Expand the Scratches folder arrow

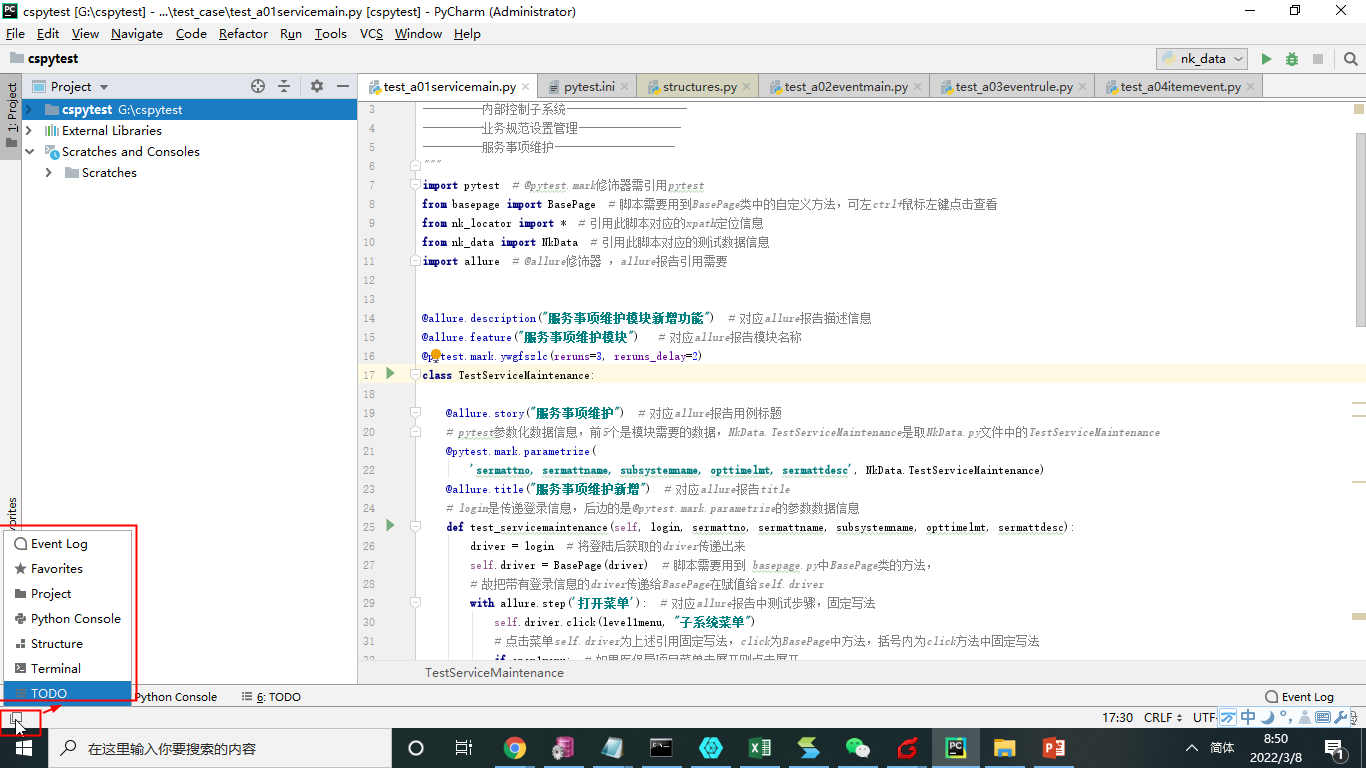coord(49,172)
